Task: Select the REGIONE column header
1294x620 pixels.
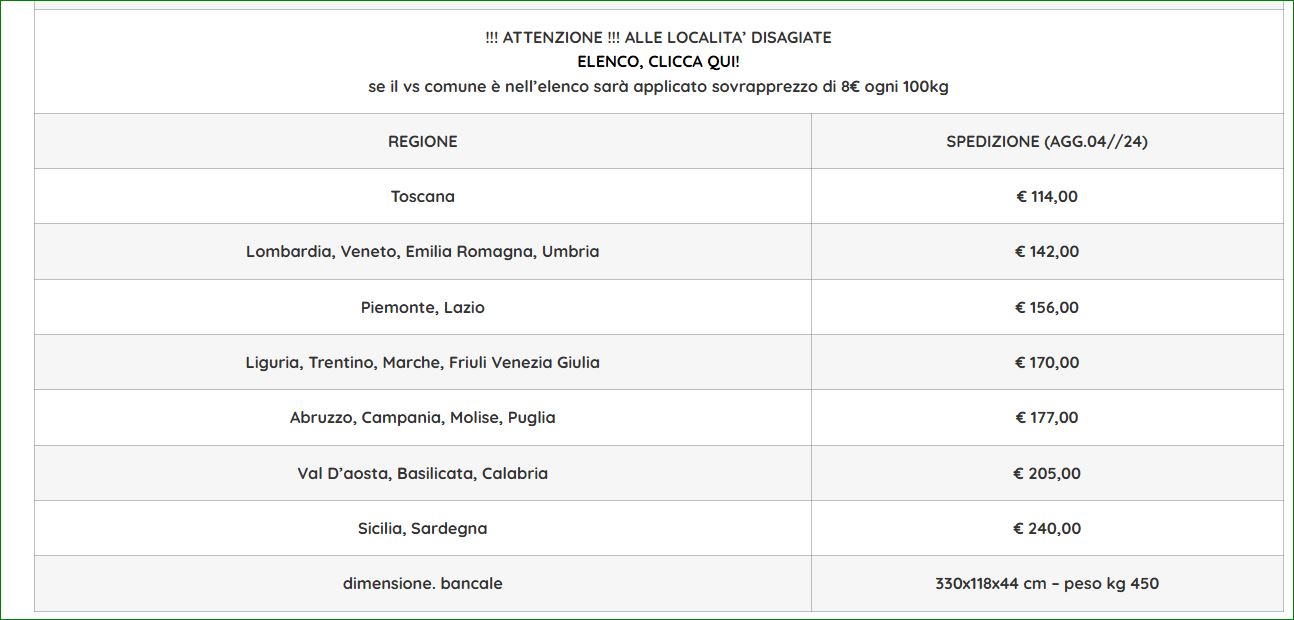Action: point(423,141)
